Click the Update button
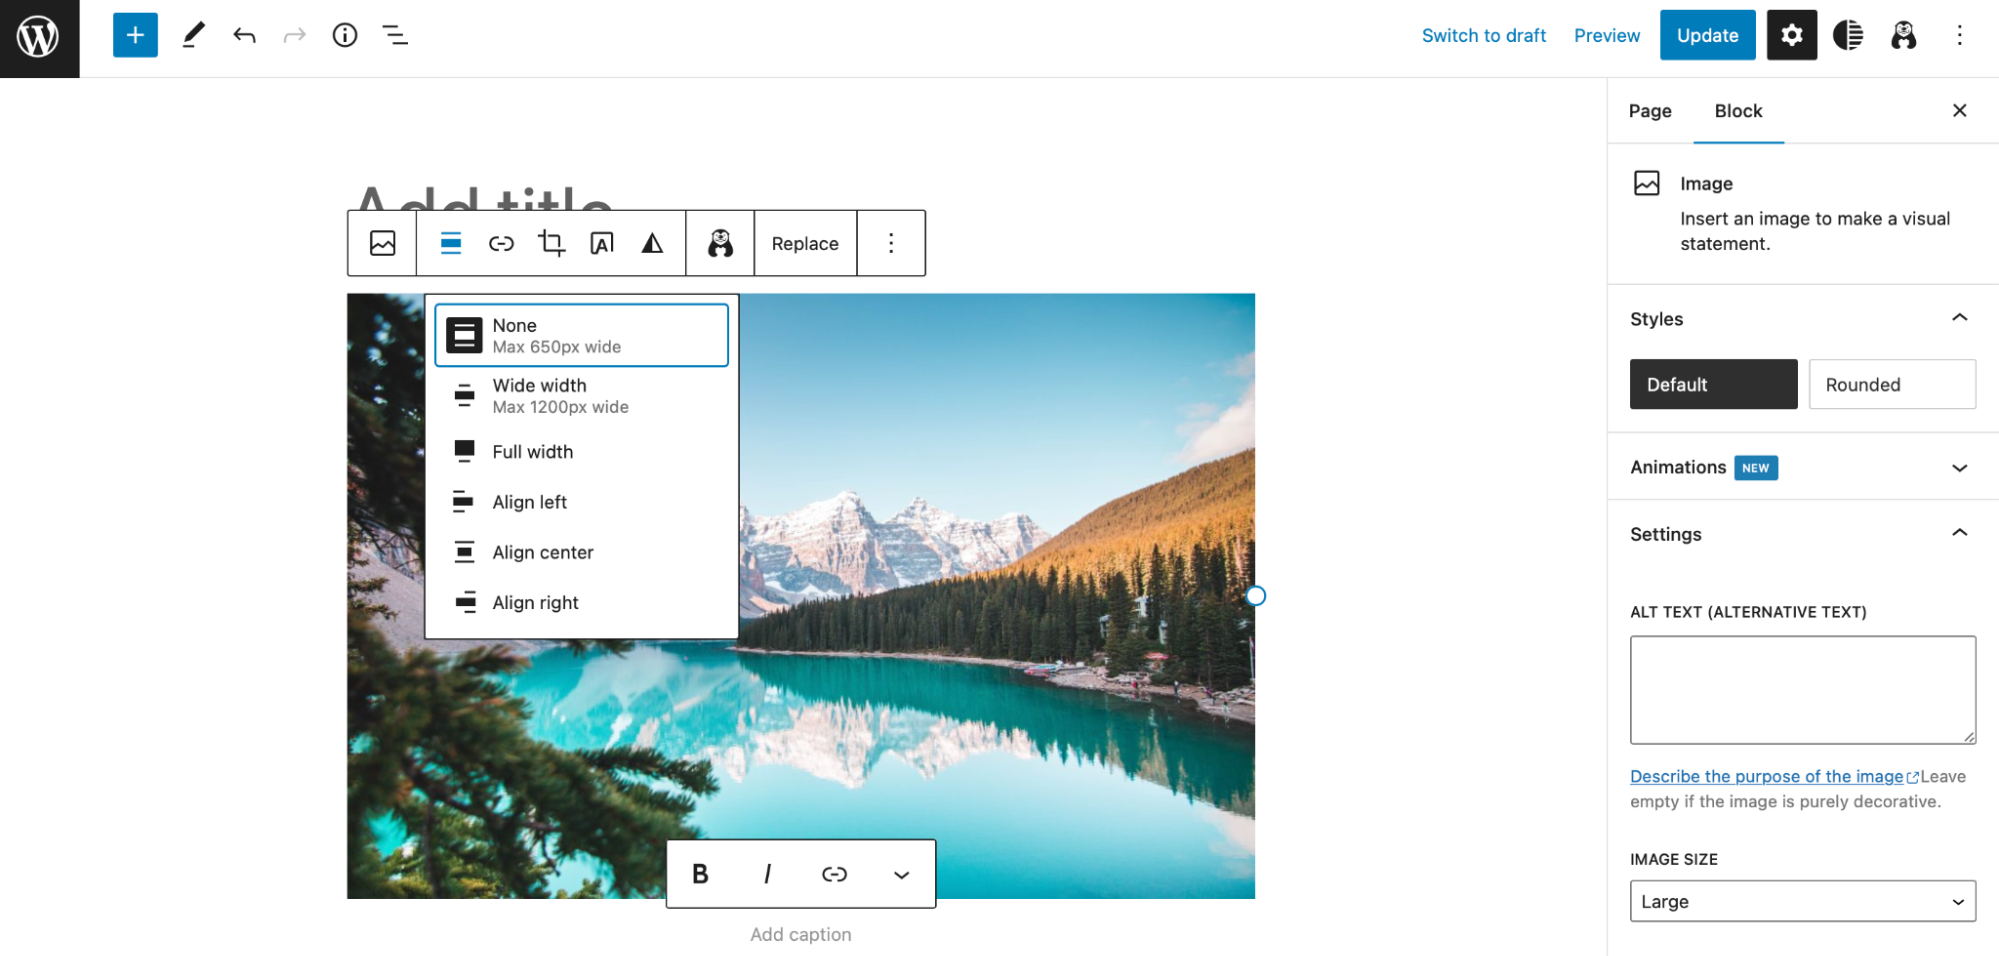 (x=1707, y=35)
